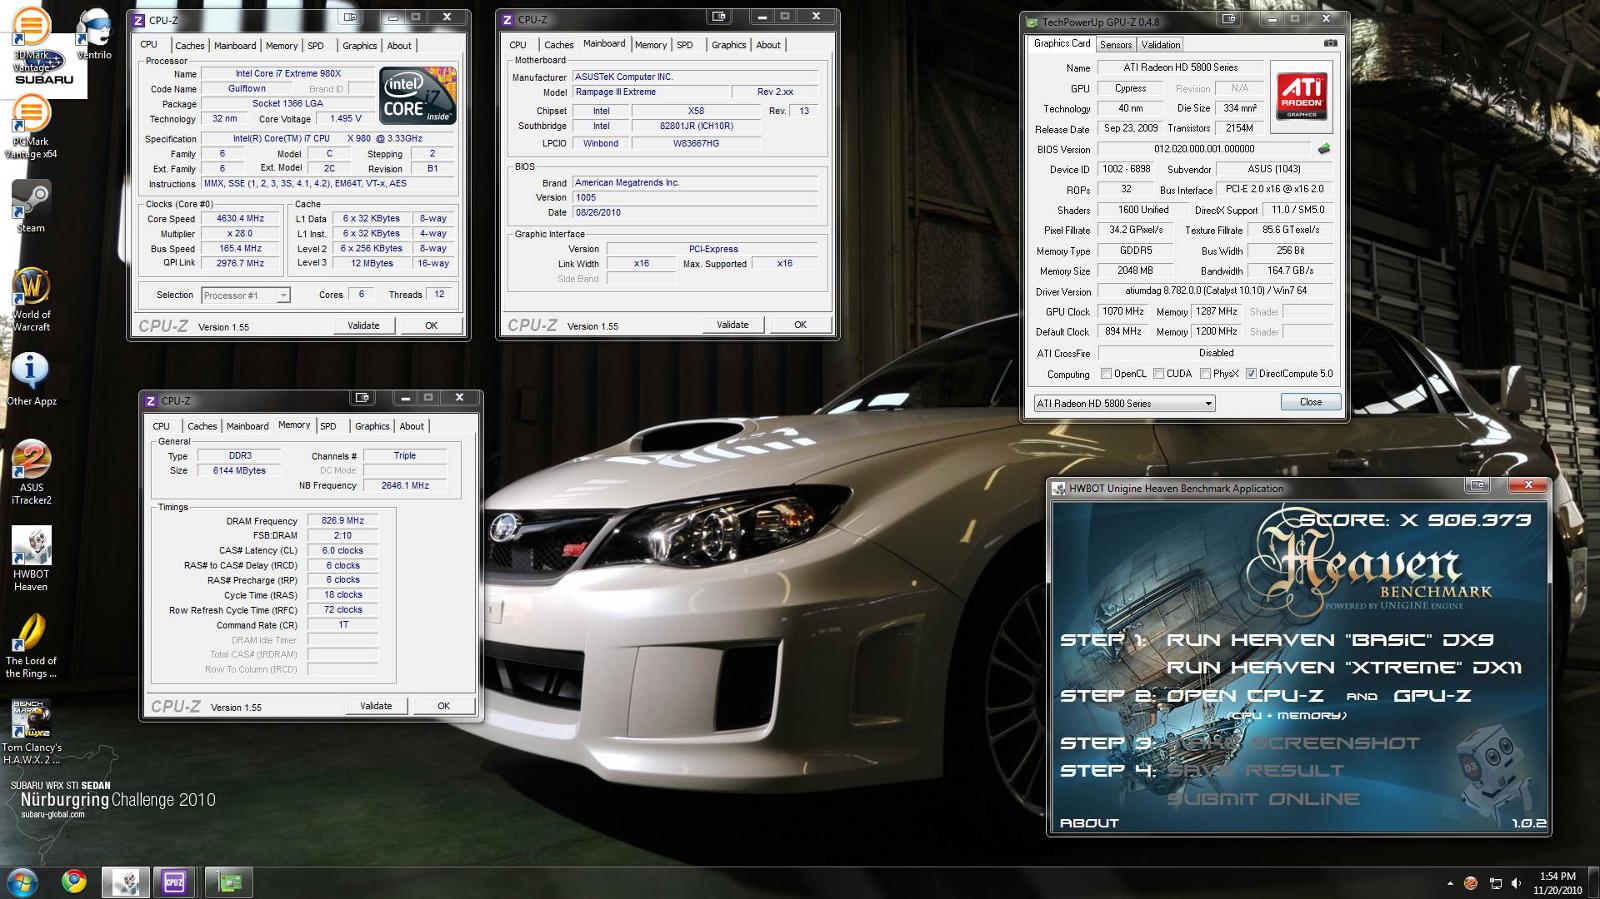Click Validate in the CPU-Z Memory window

[376, 705]
